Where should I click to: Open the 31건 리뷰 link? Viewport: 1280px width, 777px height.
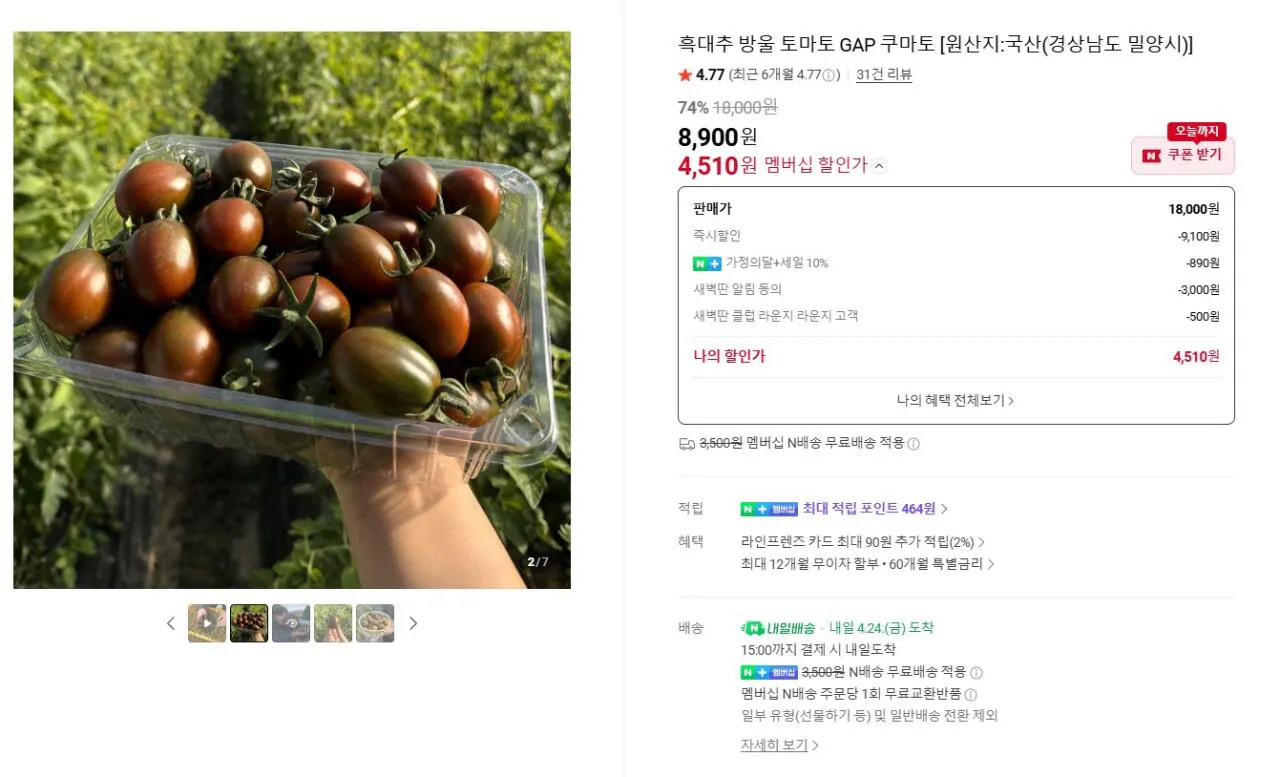tap(884, 74)
